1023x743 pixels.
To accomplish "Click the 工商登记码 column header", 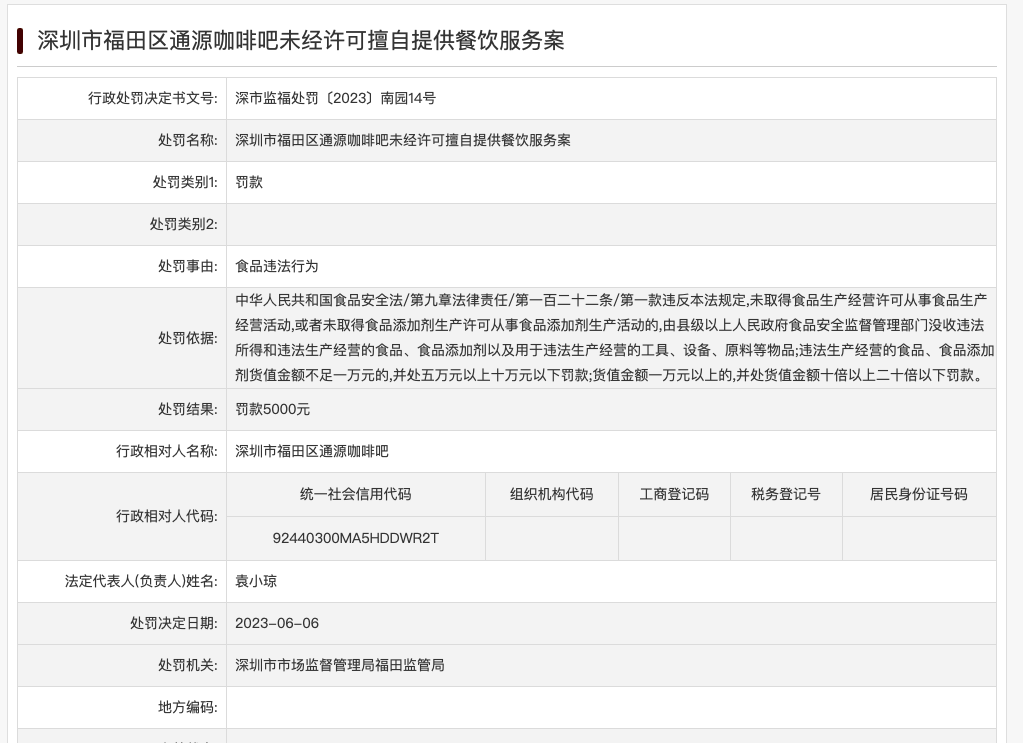I will [x=674, y=494].
